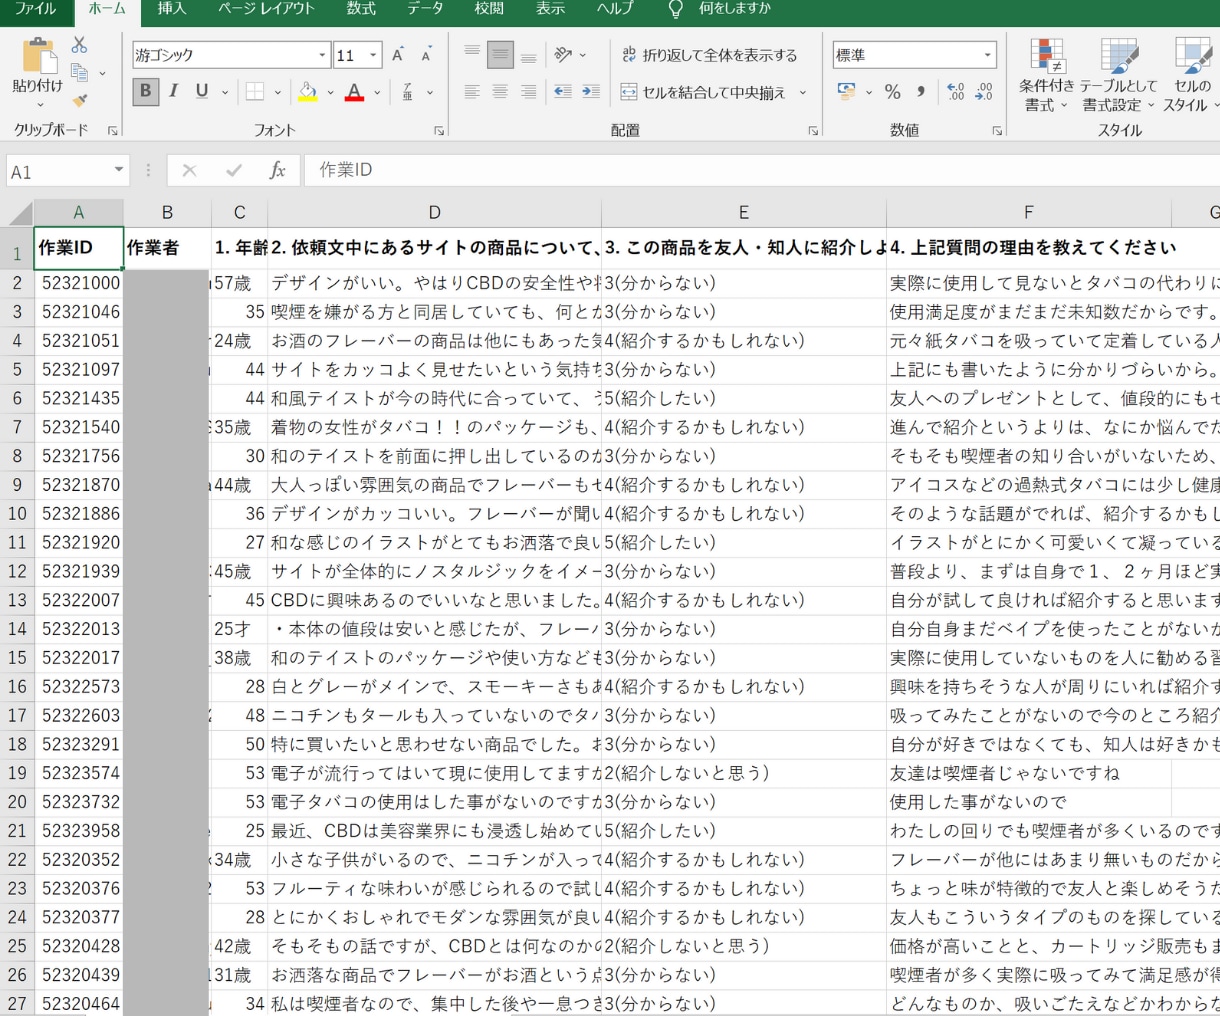Click the accounting number format icon
The width and height of the screenshot is (1220, 1016).
tap(847, 92)
